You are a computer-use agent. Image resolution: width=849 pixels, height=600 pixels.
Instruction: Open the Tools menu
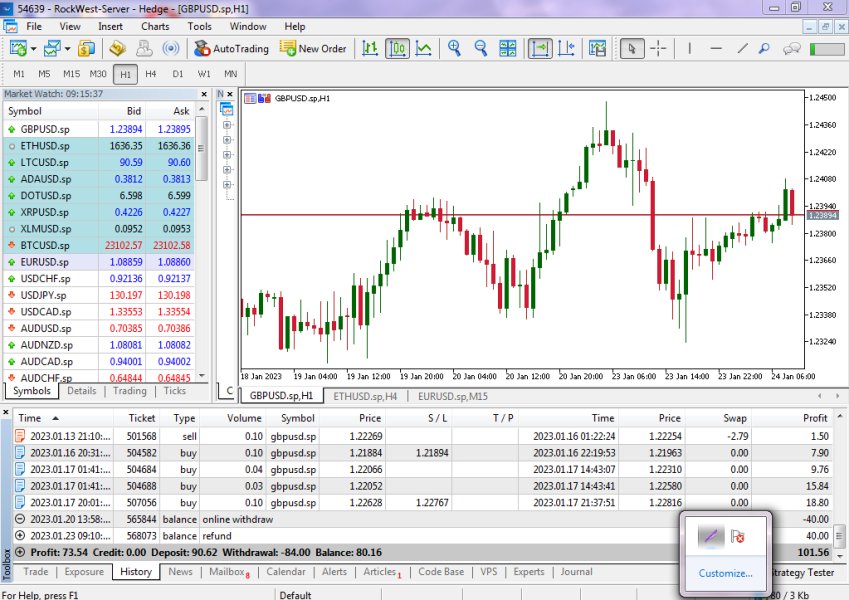coord(200,26)
